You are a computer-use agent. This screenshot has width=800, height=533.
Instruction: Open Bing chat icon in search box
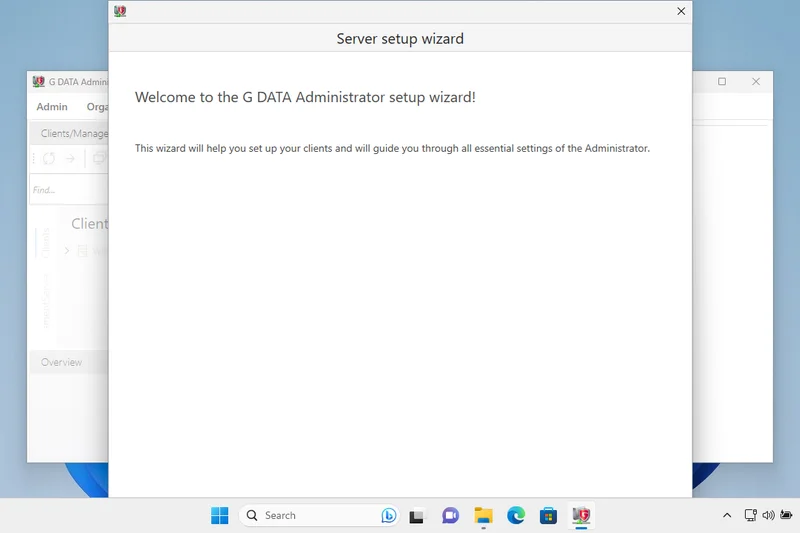click(388, 516)
